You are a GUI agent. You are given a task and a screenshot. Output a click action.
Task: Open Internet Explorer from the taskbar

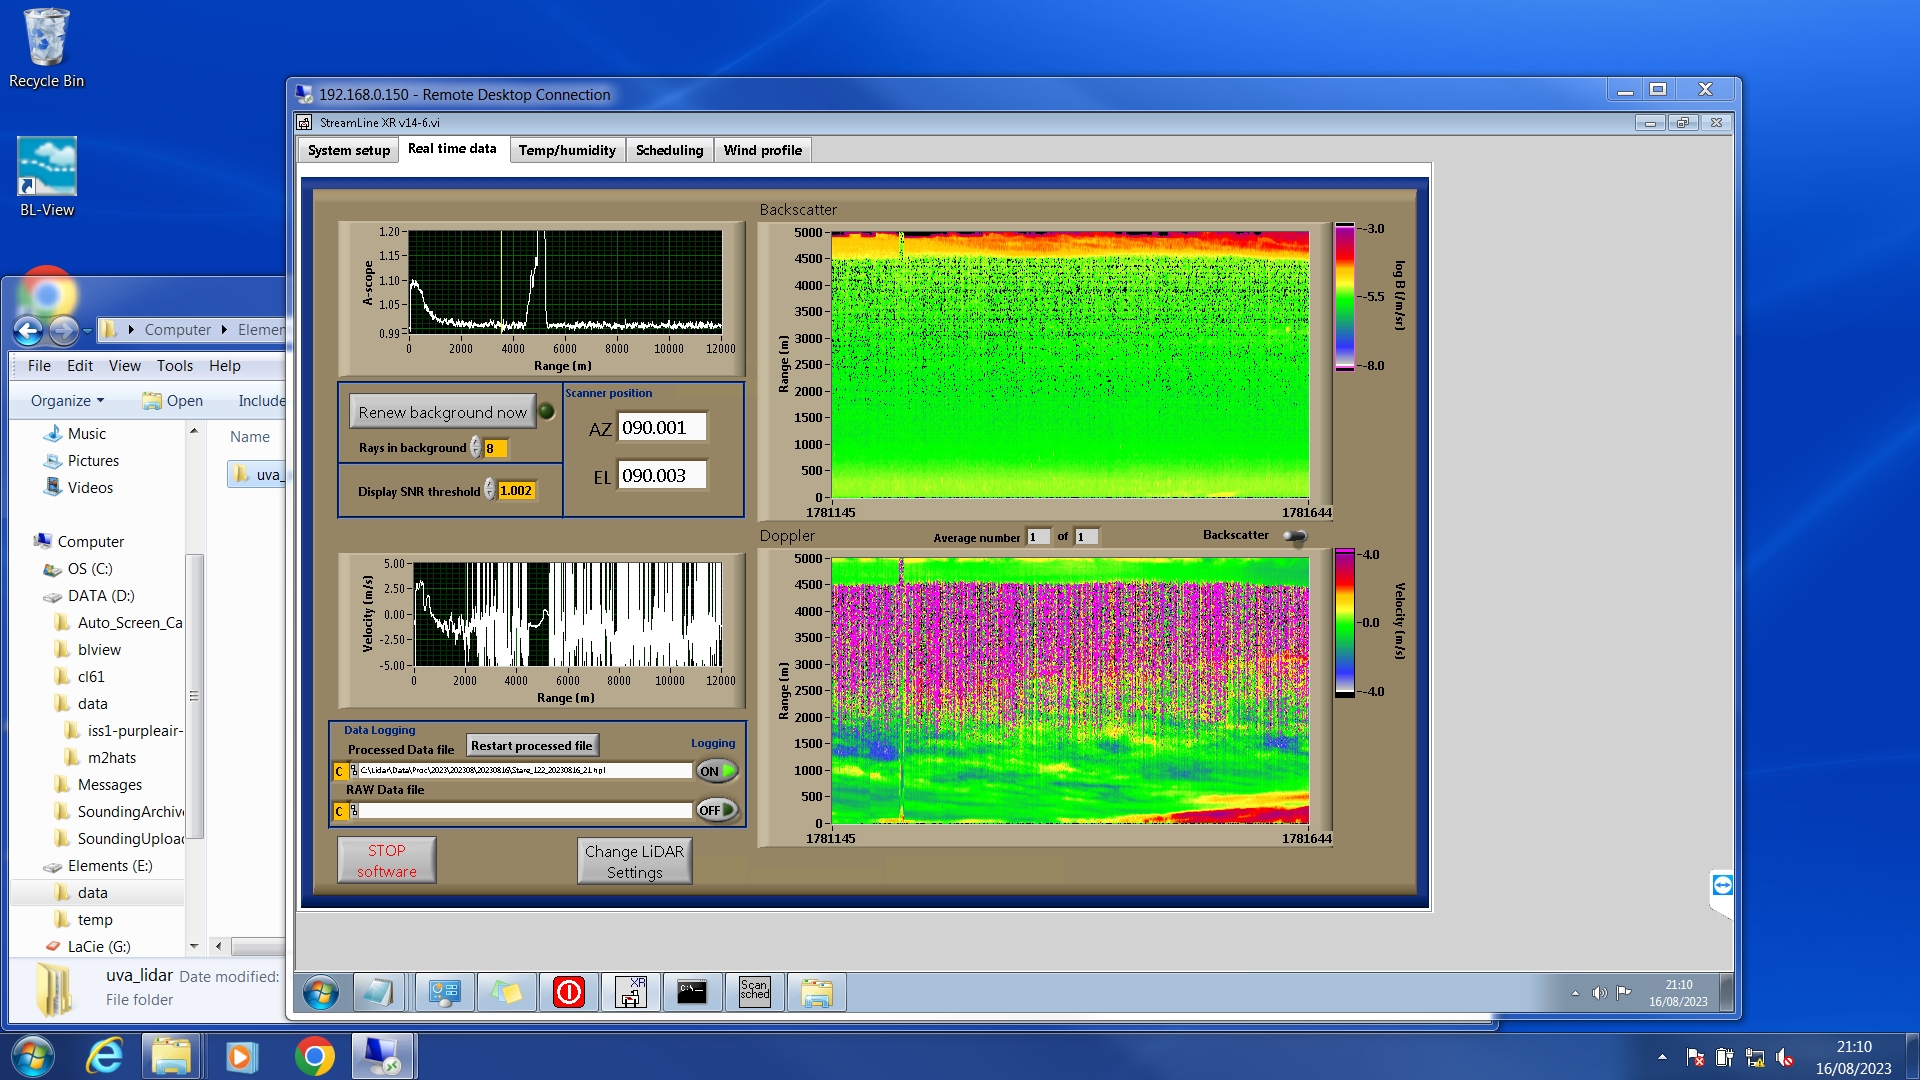point(104,1056)
